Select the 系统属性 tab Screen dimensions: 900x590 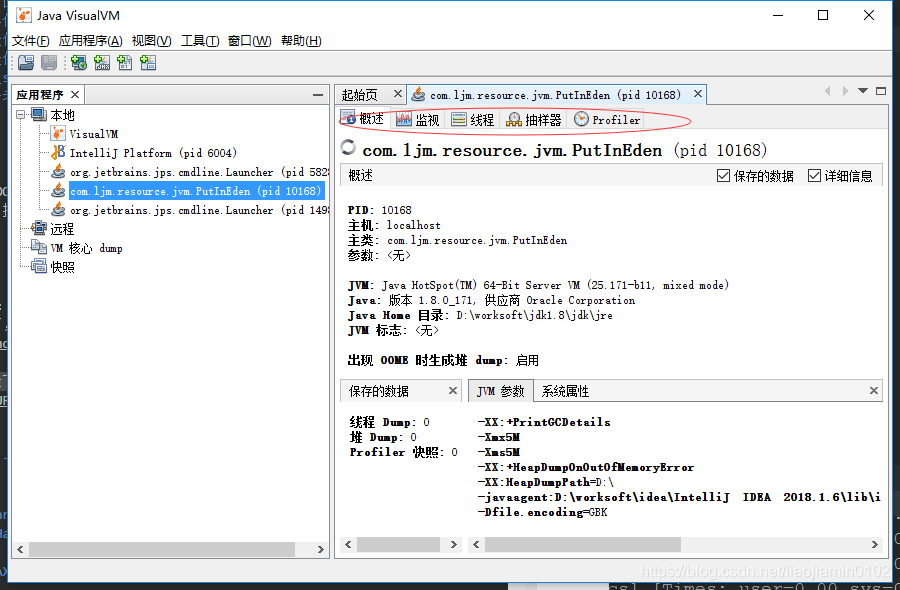[x=565, y=391]
